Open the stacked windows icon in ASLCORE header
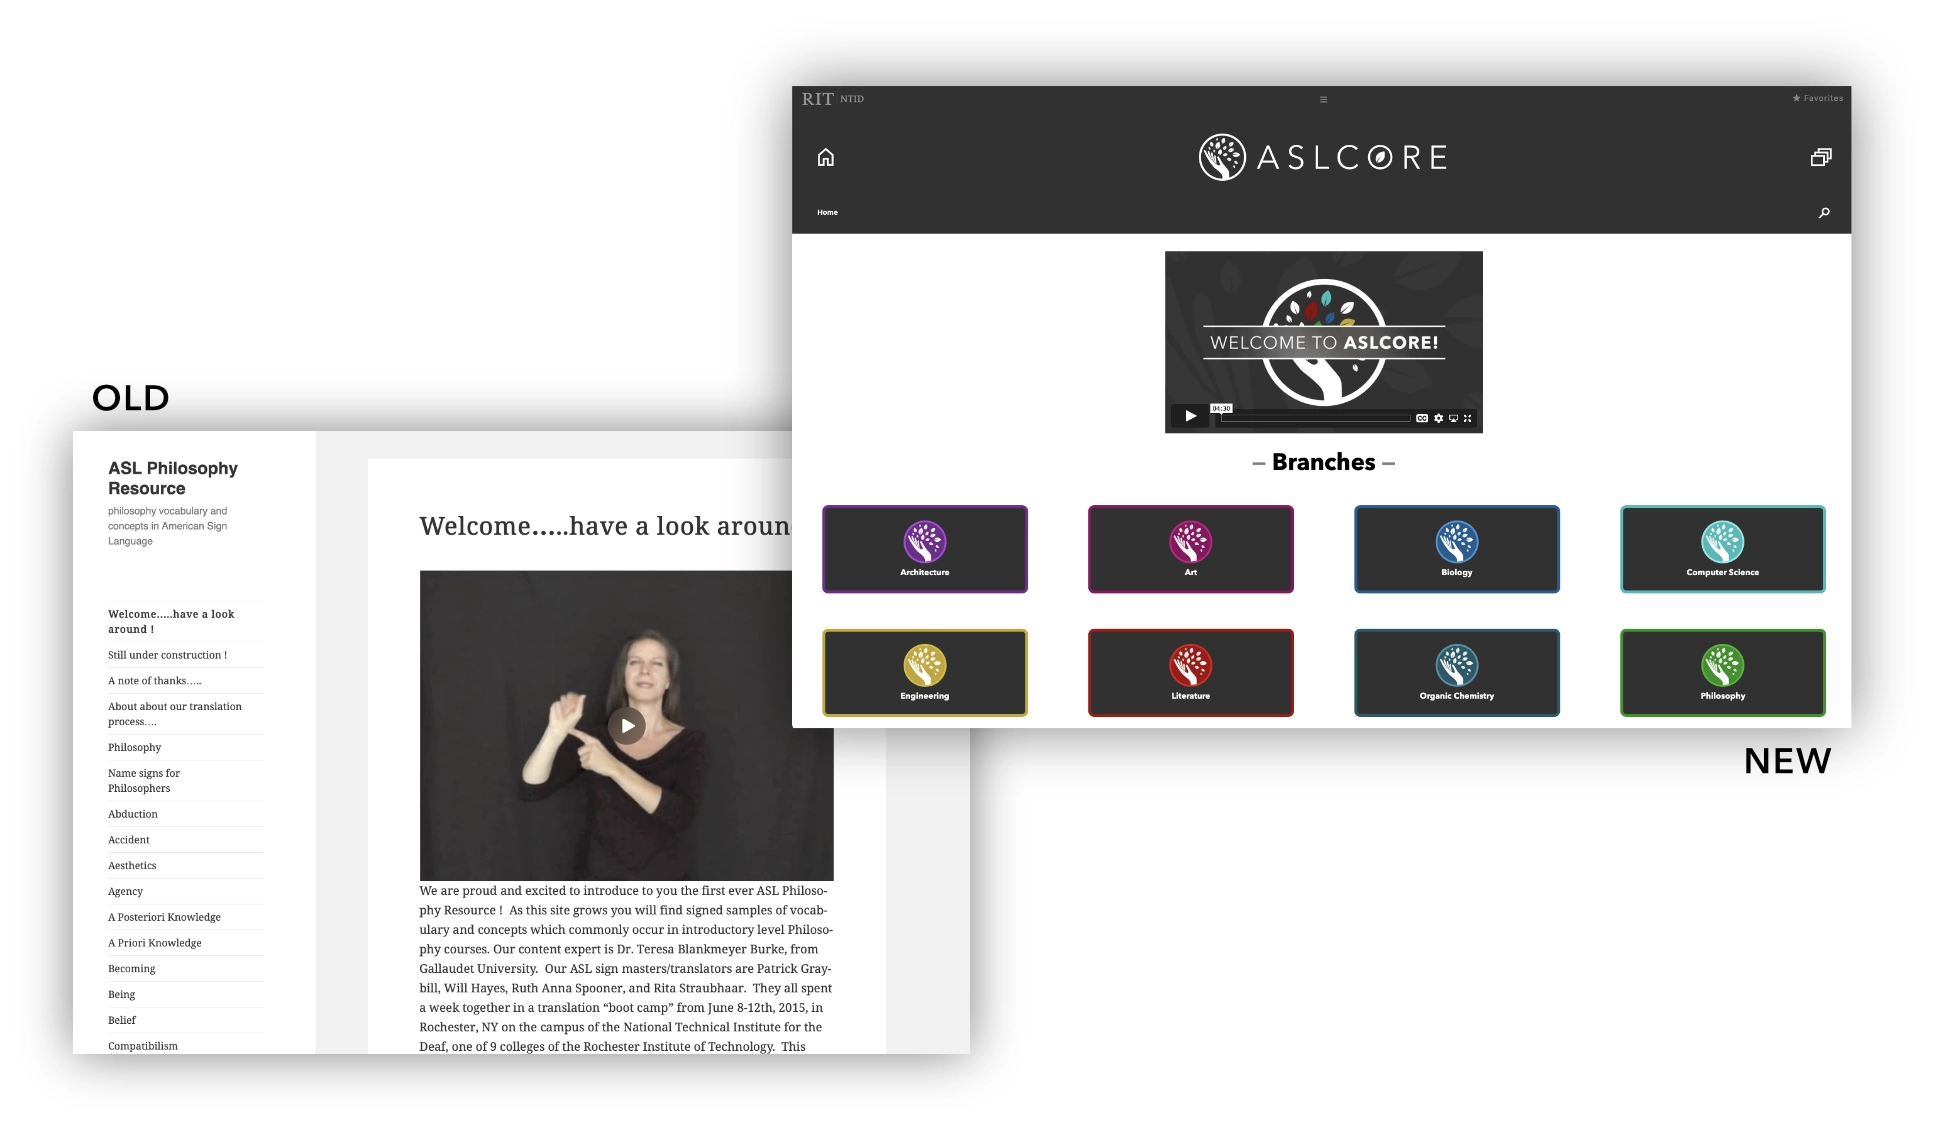This screenshot has height=1127, width=1938. (x=1821, y=157)
